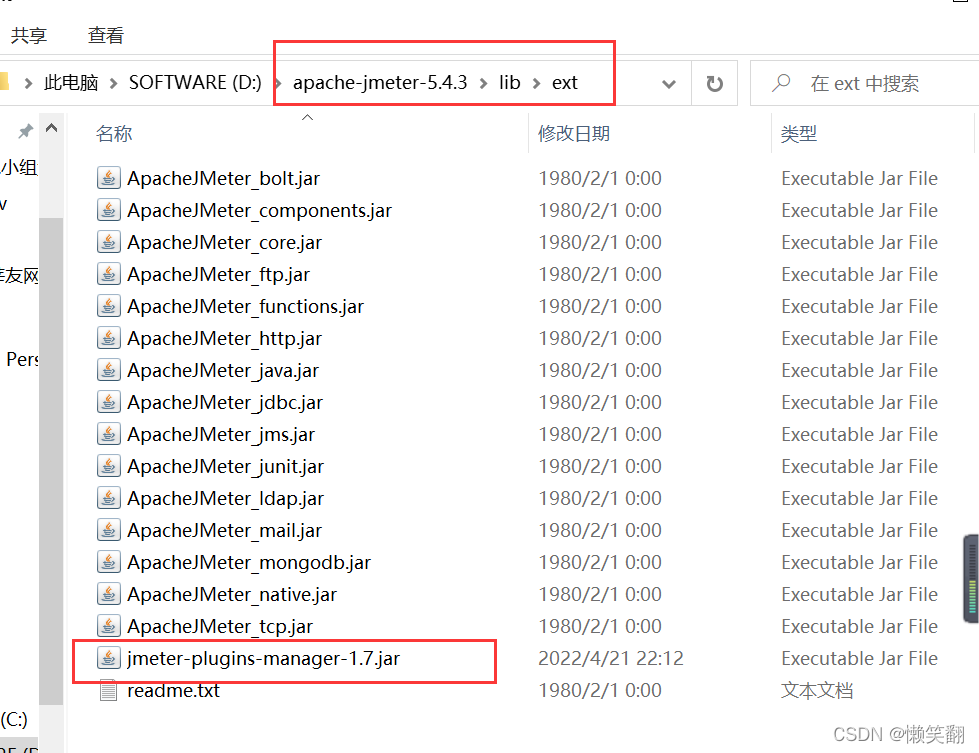The height and width of the screenshot is (753, 979).
Task: Select the file name ApacheJMeter_mongodb.jar
Action: (249, 563)
